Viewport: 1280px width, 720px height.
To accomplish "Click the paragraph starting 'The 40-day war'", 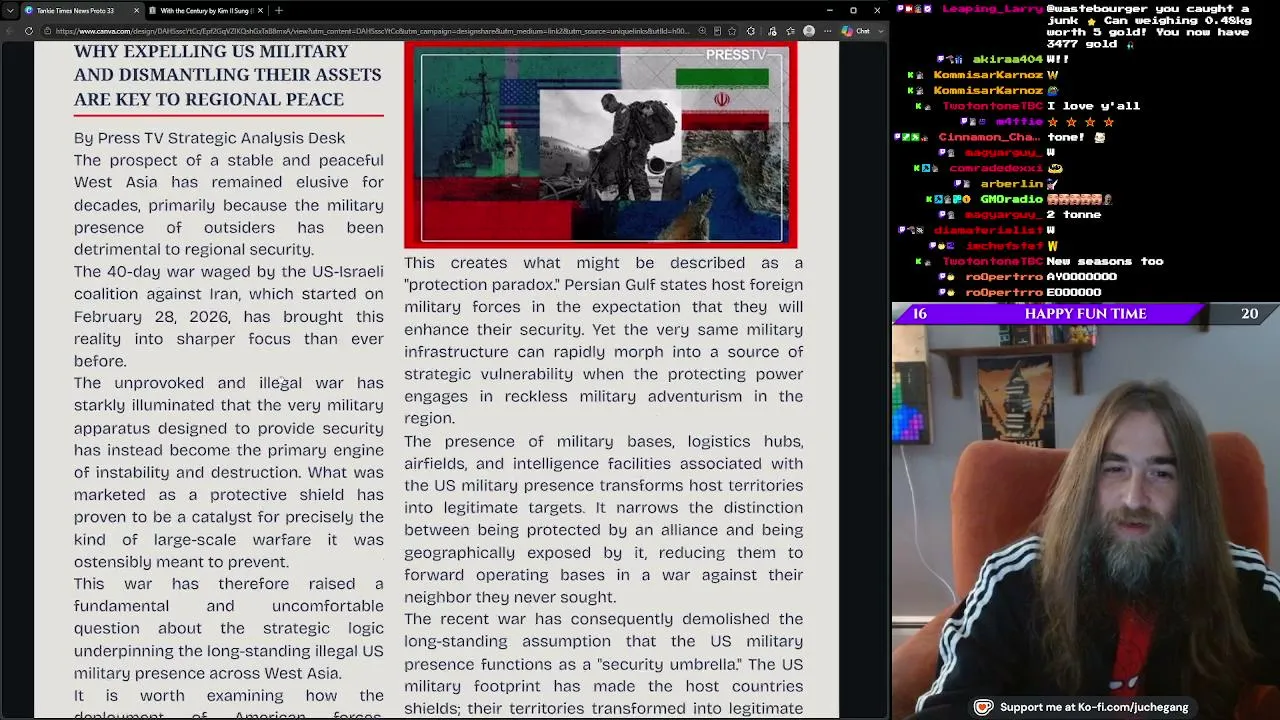I will (x=228, y=316).
